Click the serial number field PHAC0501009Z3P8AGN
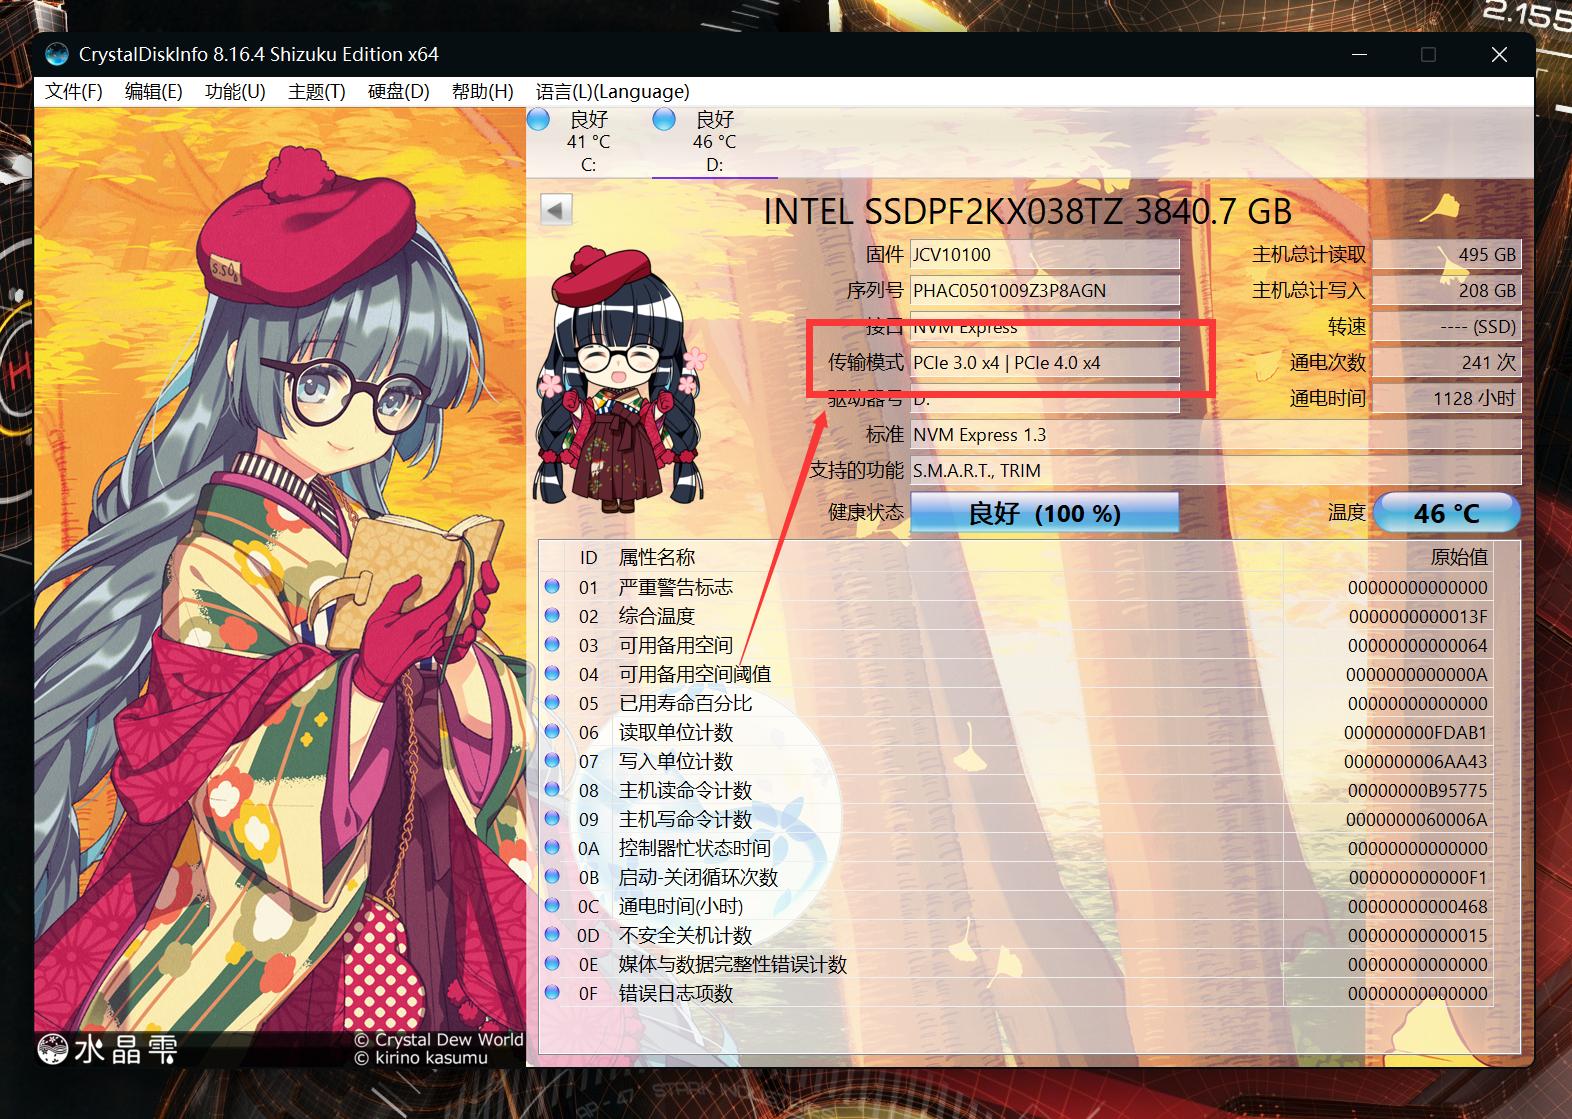Image resolution: width=1572 pixels, height=1119 pixels. click(x=1044, y=291)
